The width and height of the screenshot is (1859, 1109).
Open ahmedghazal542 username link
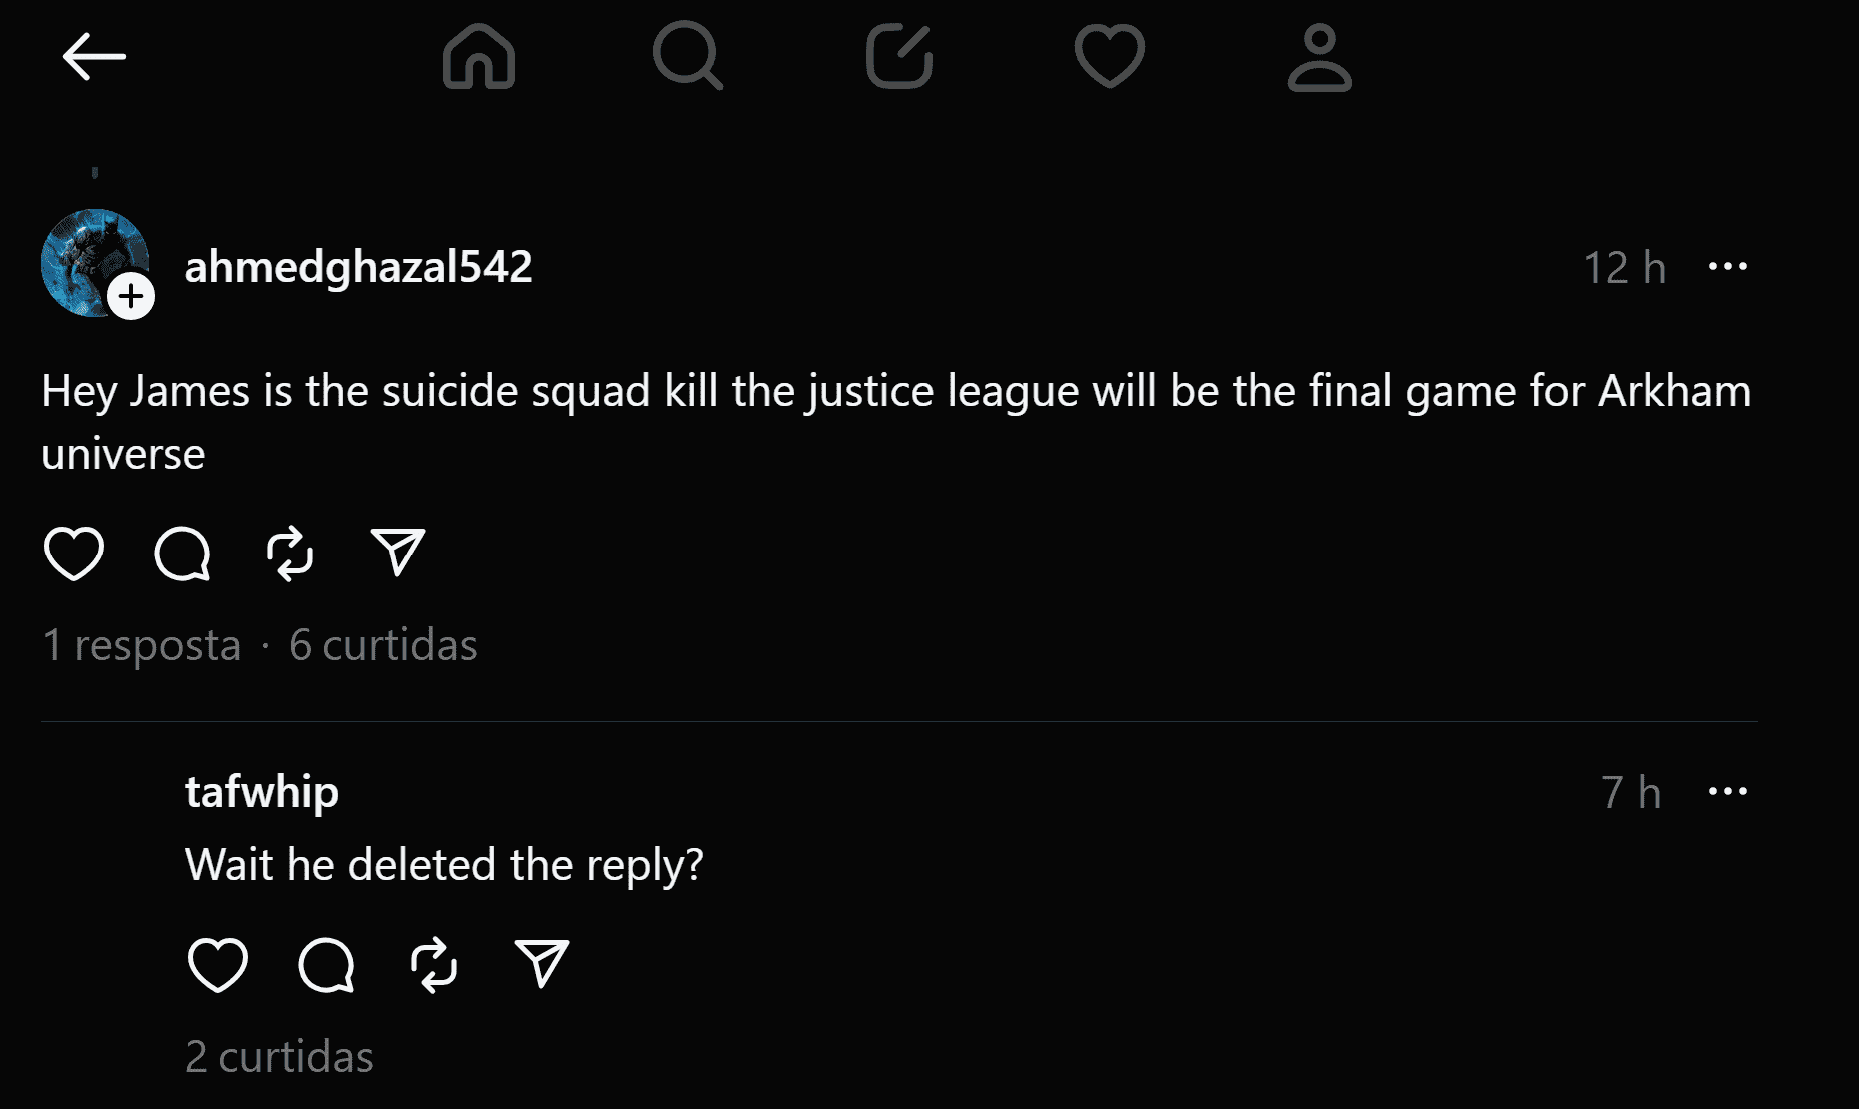tap(358, 267)
